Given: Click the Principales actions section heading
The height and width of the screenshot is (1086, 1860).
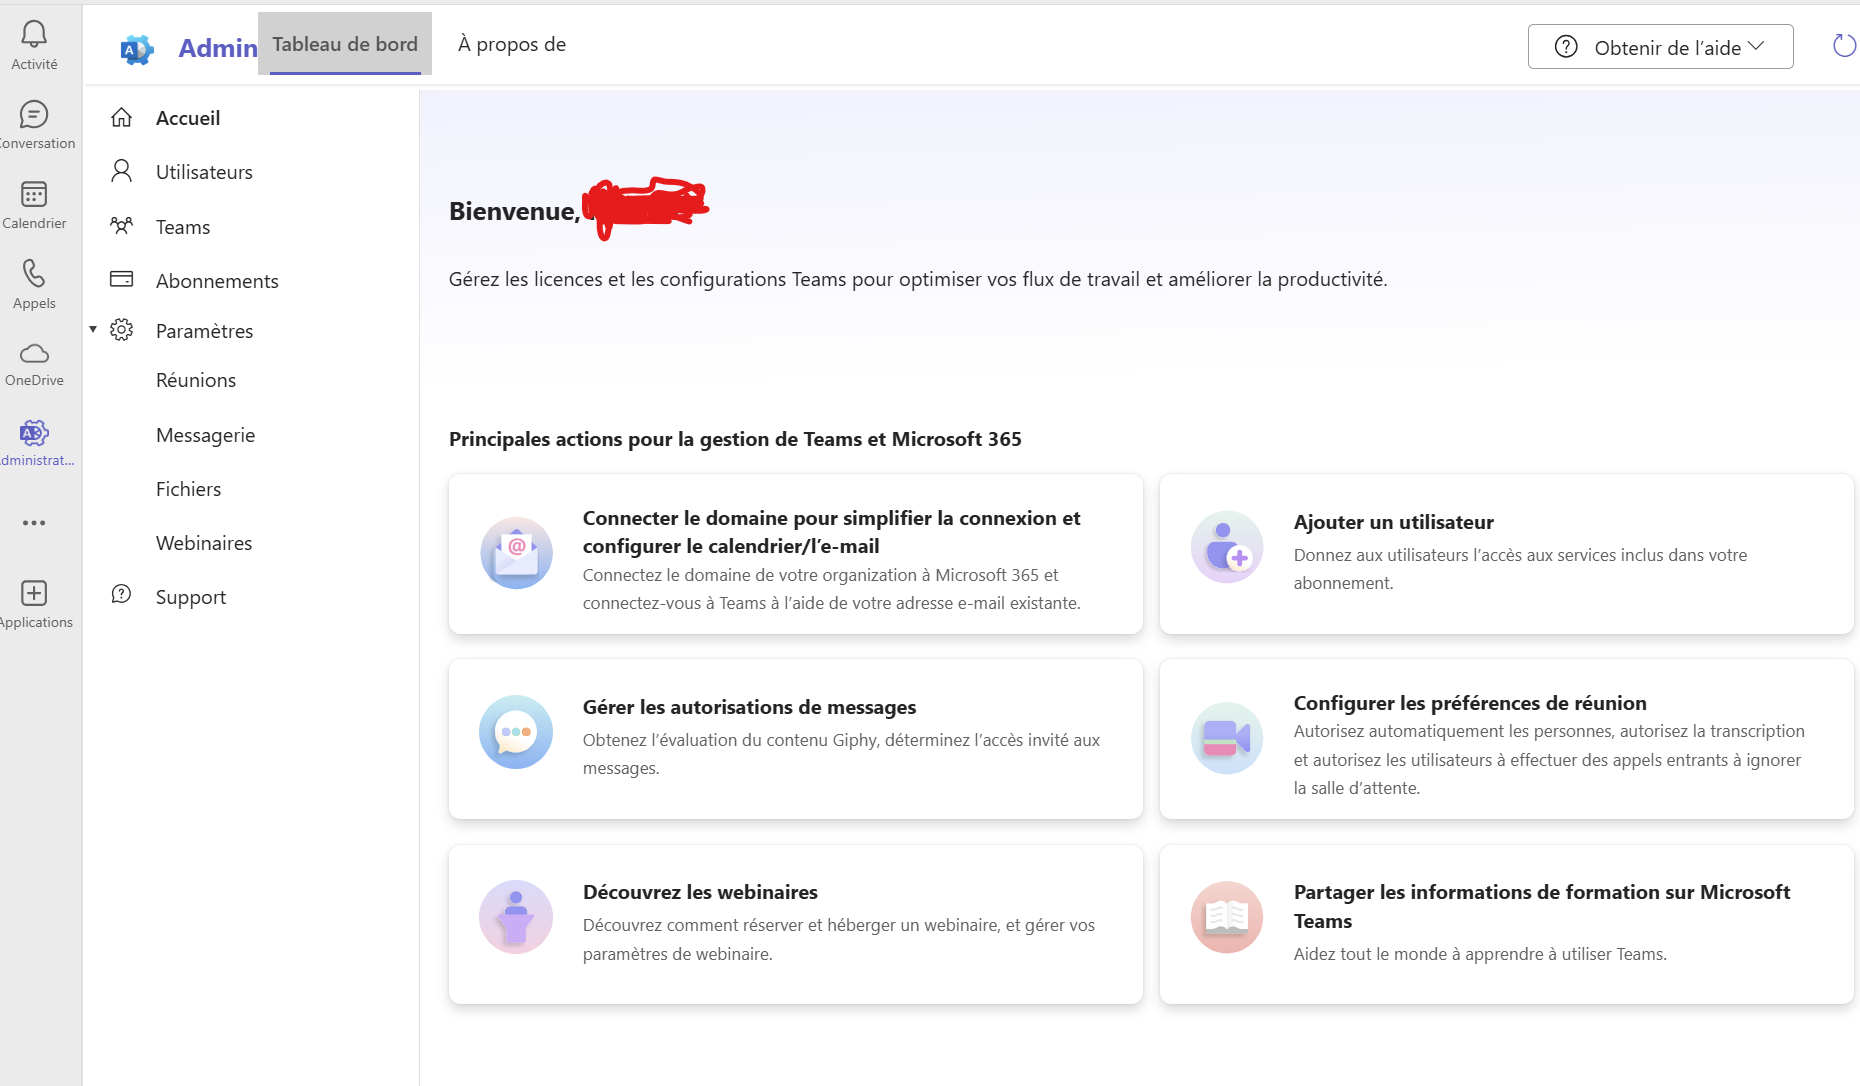Looking at the screenshot, I should [735, 439].
